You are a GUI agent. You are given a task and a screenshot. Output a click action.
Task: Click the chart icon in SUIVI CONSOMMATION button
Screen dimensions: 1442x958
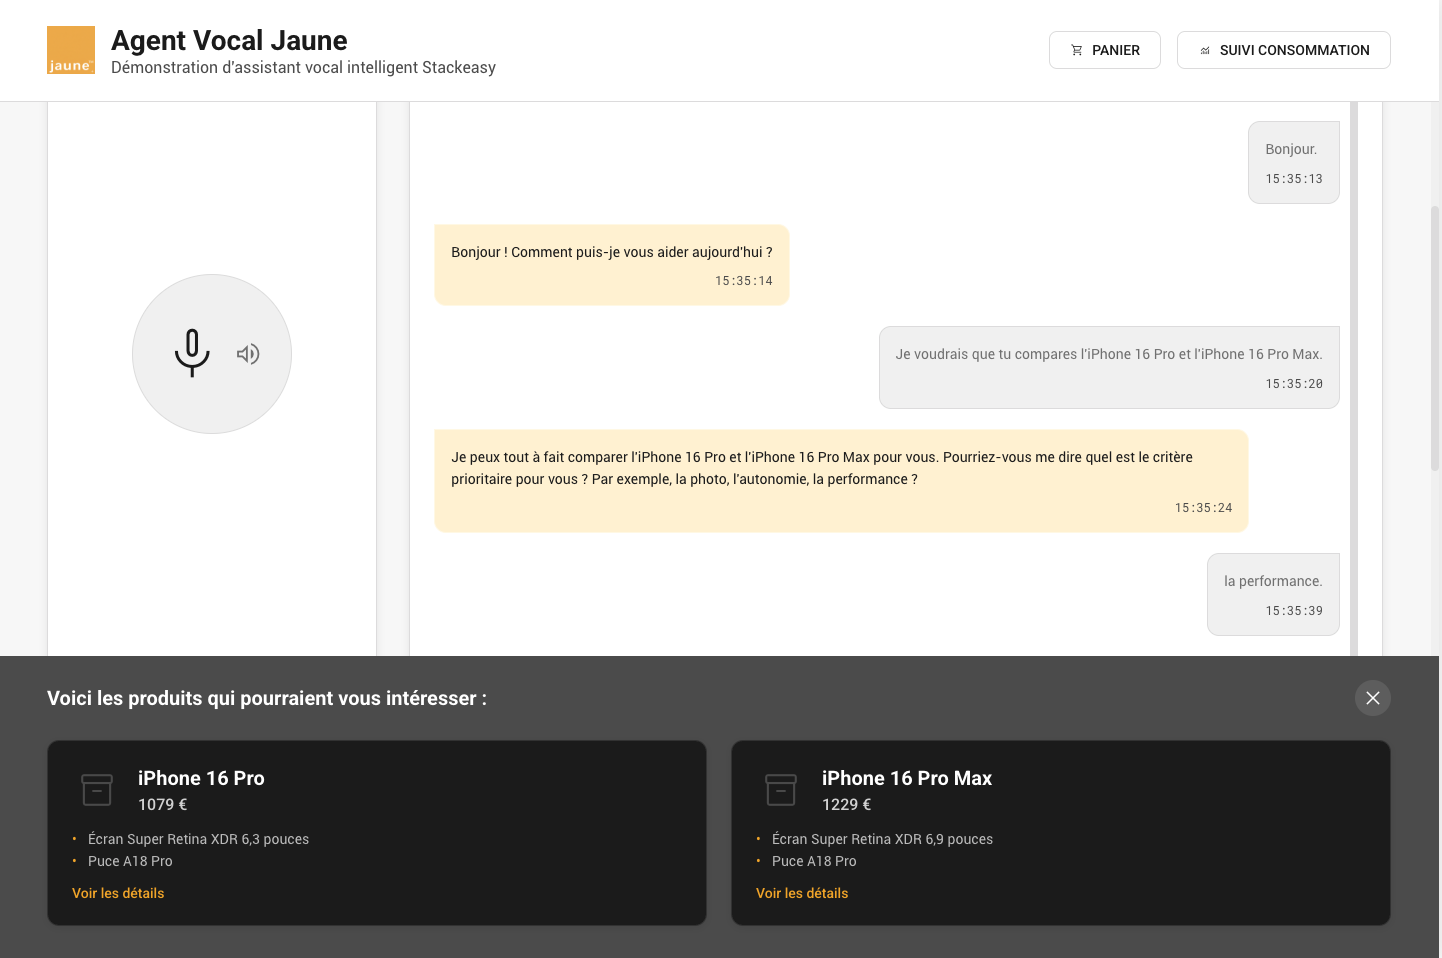point(1204,49)
